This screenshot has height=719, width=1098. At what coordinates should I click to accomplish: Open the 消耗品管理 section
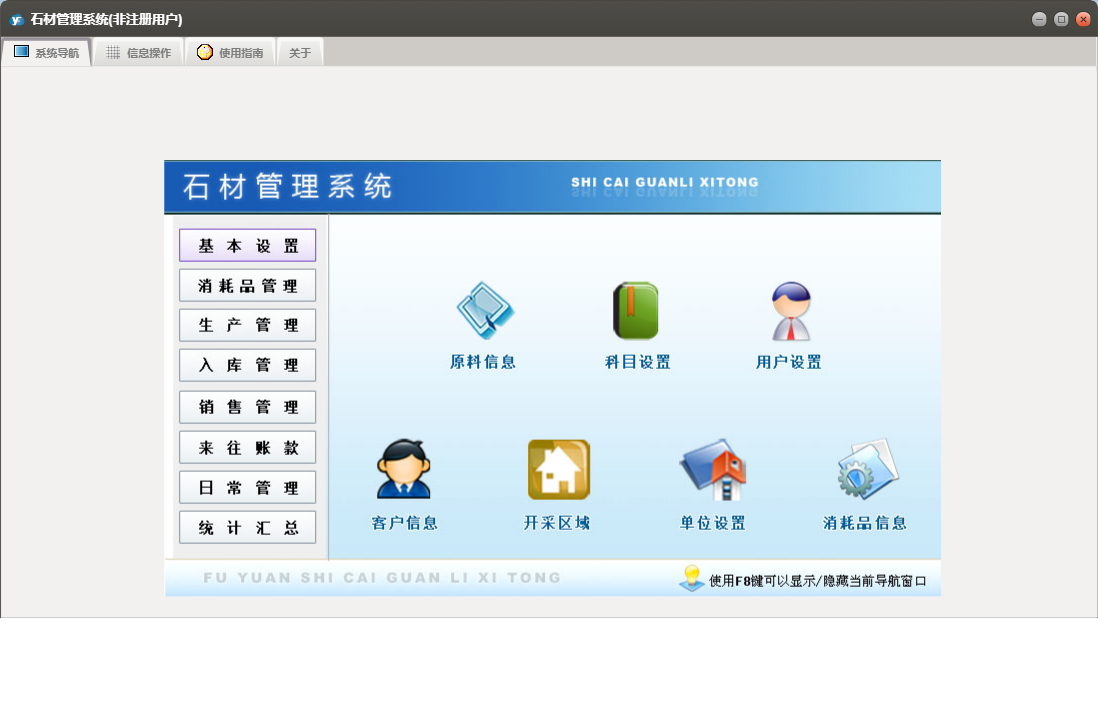point(247,286)
